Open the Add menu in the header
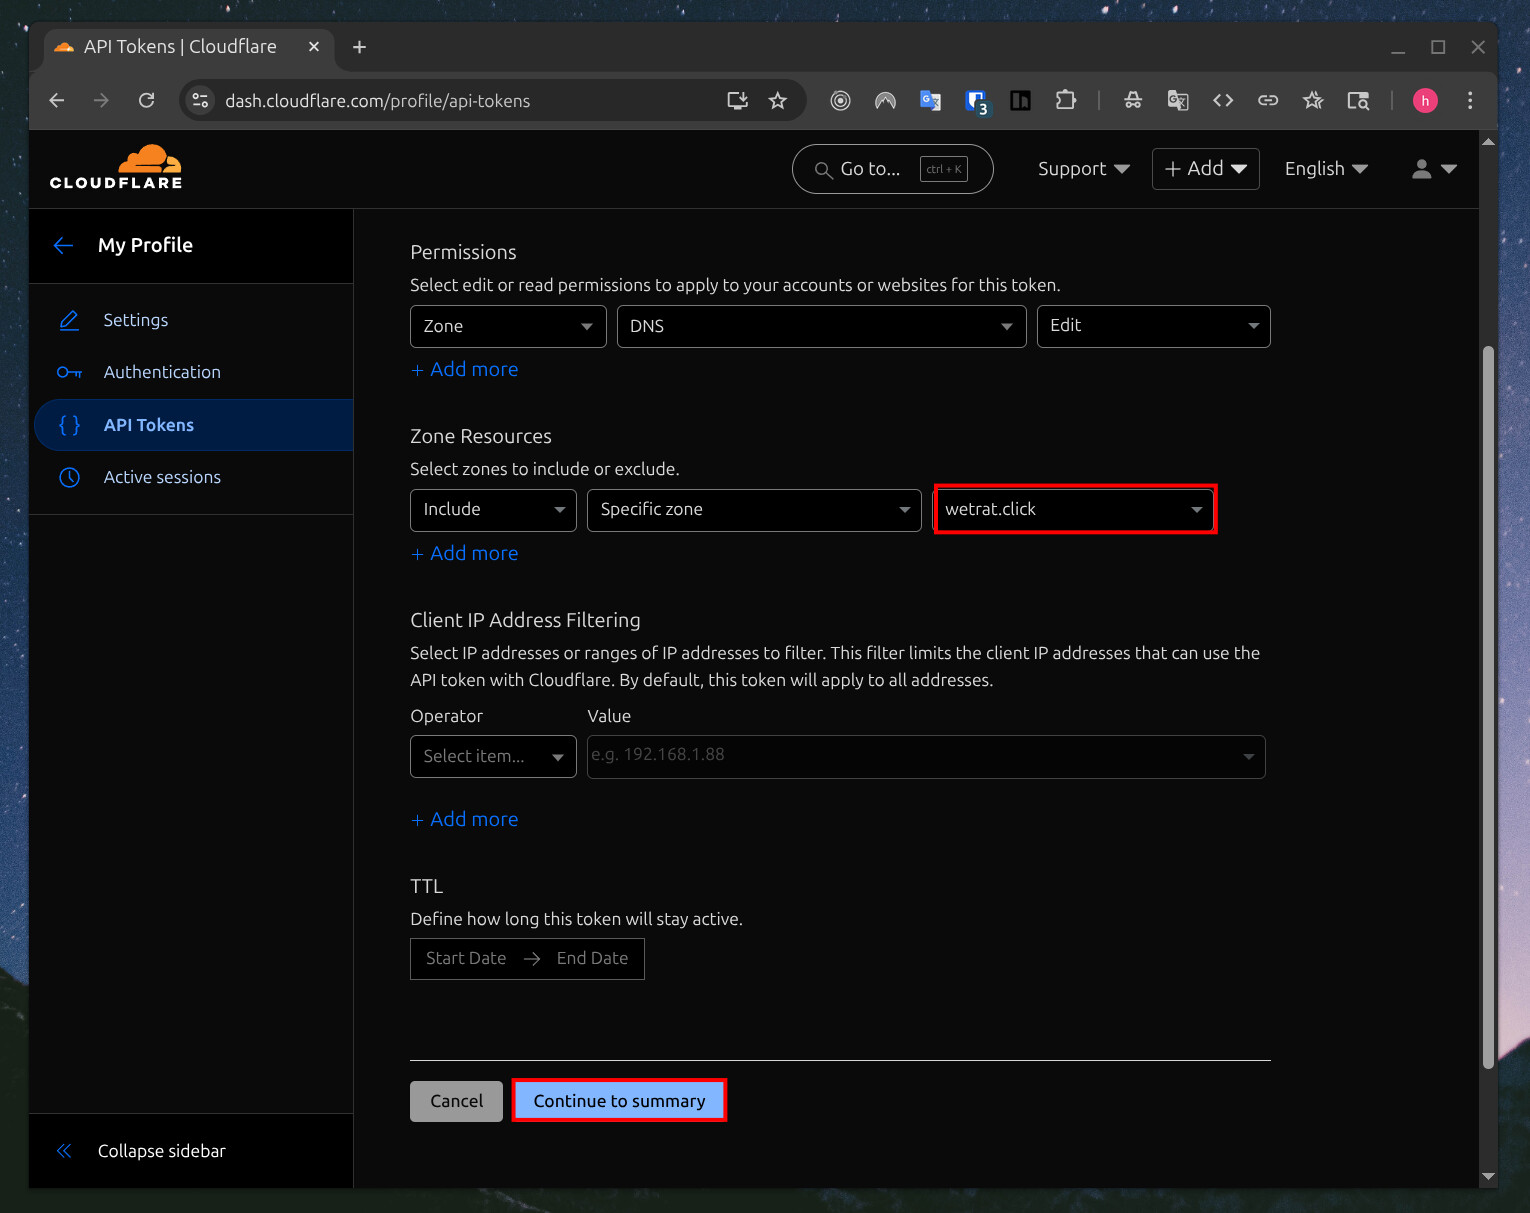Screen dimensions: 1530x1213 click(1205, 169)
